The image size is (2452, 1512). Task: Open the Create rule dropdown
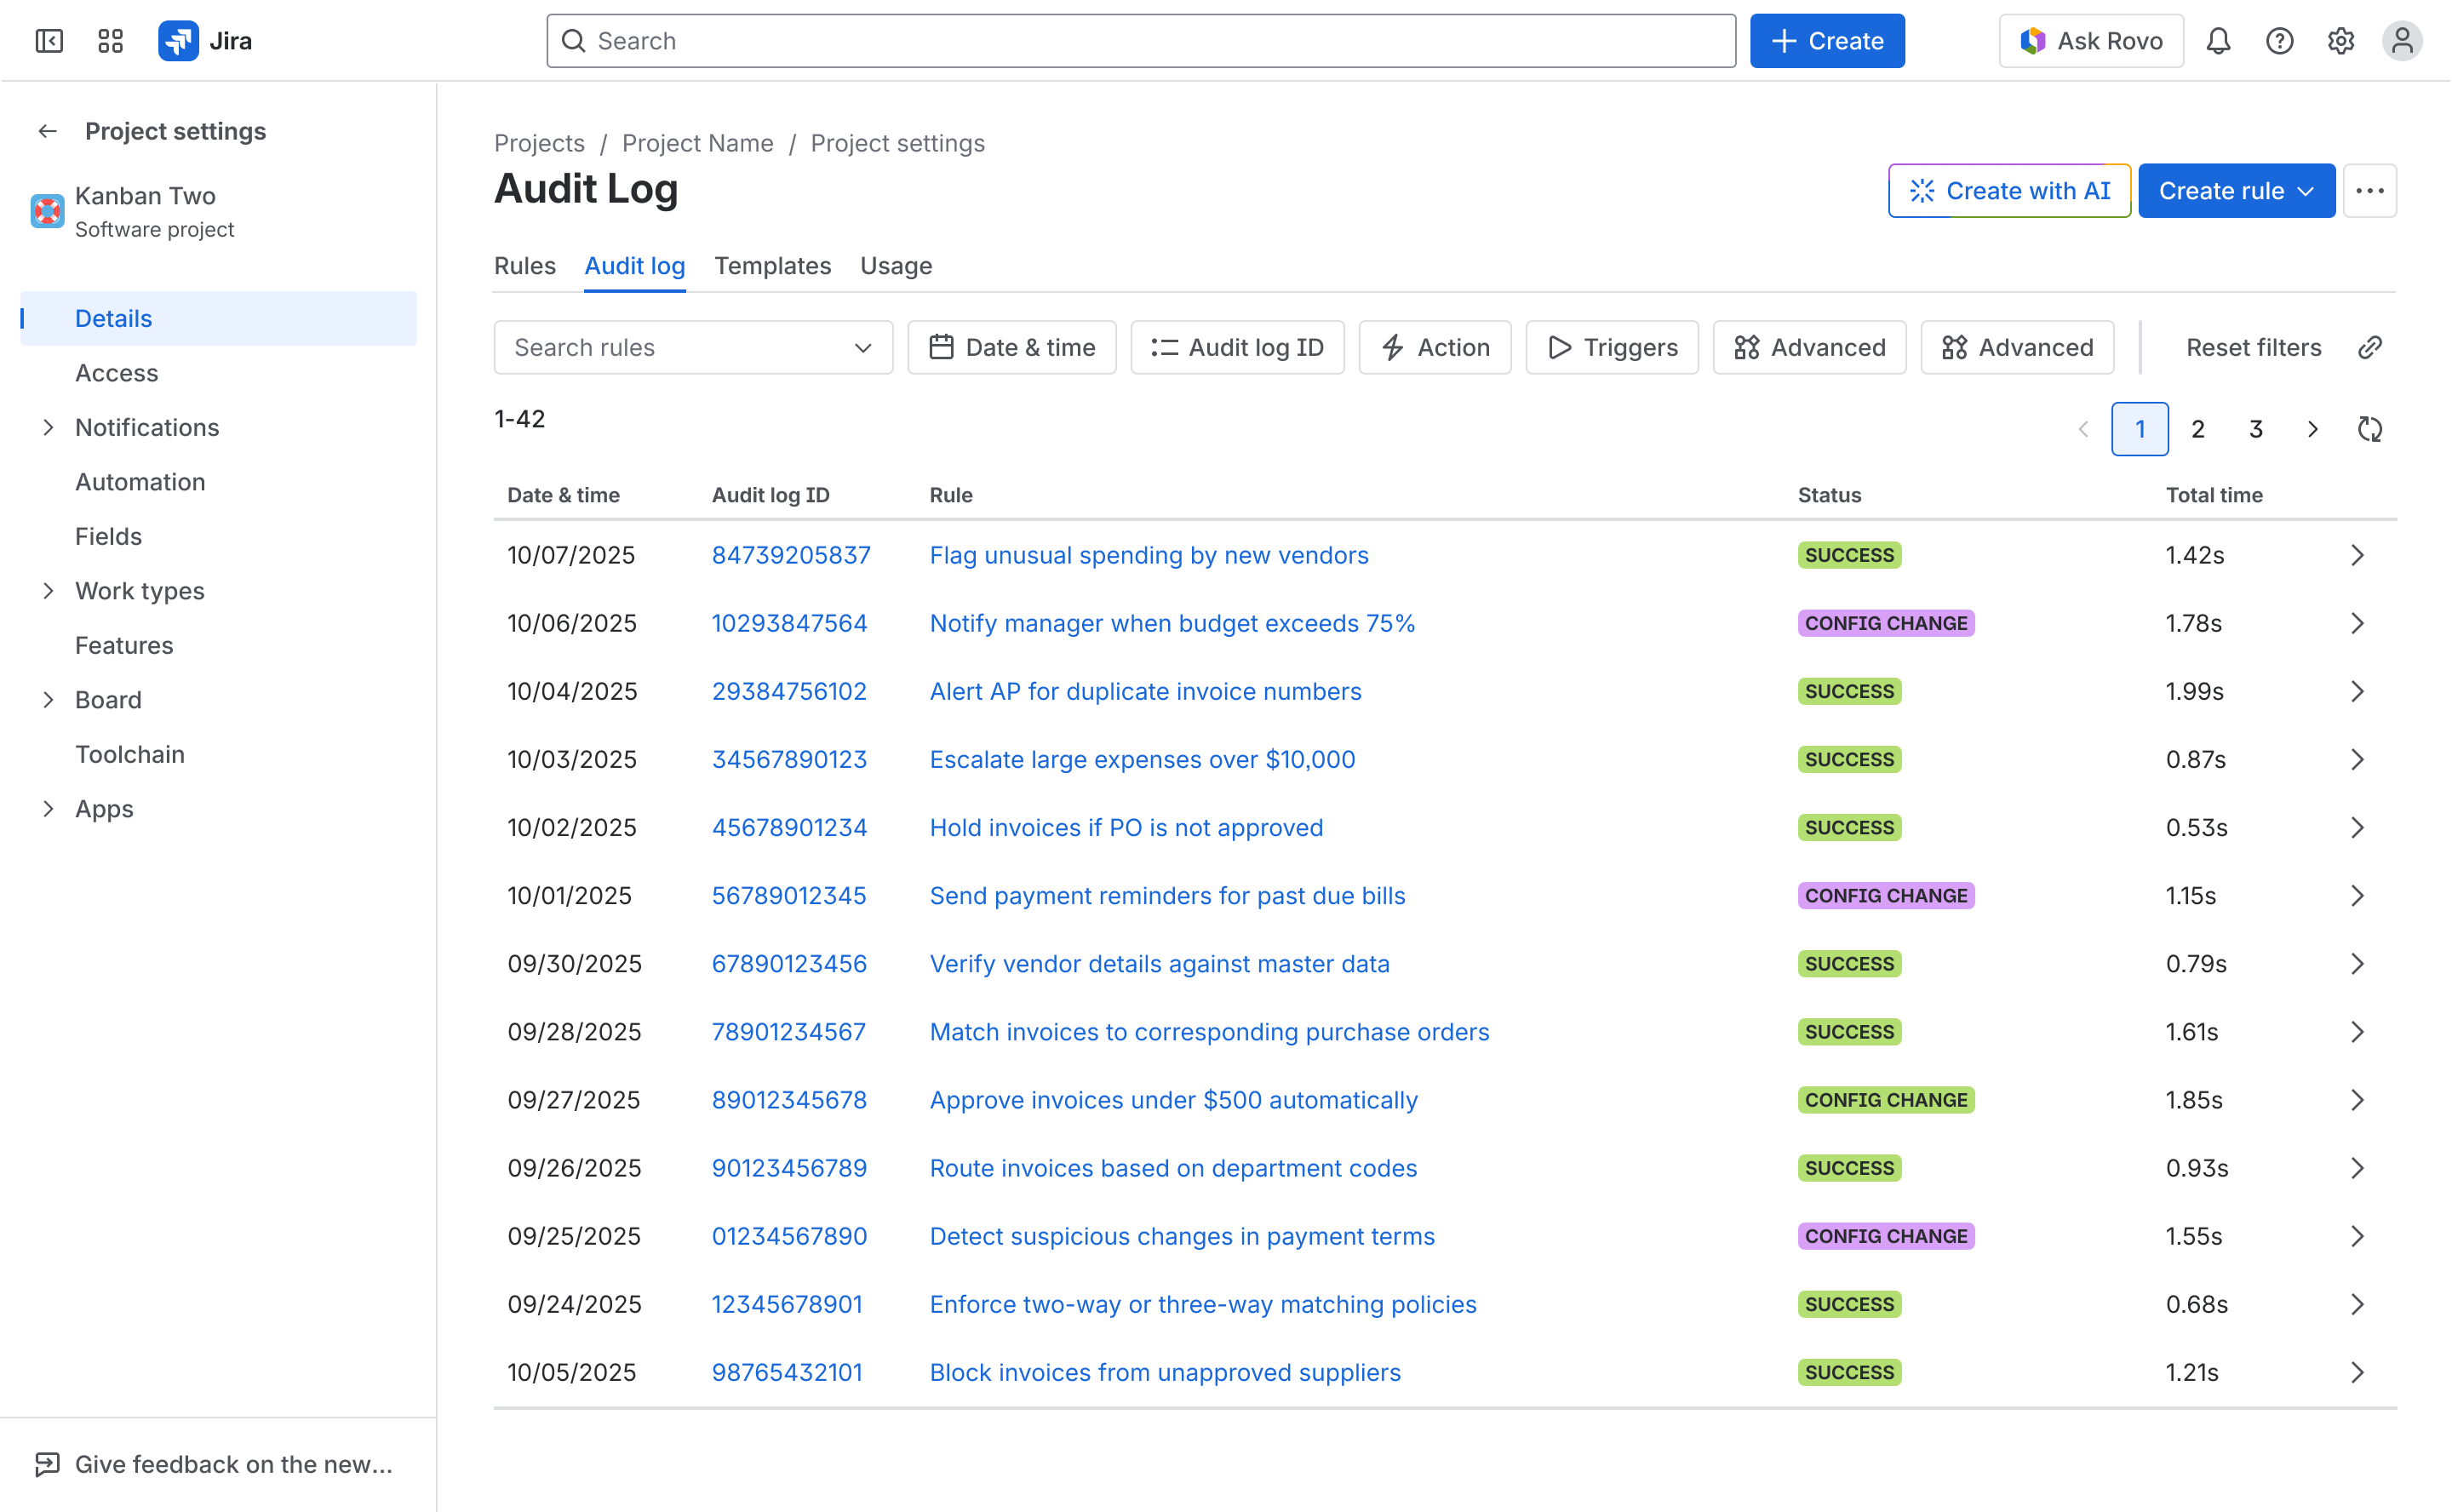[2236, 190]
